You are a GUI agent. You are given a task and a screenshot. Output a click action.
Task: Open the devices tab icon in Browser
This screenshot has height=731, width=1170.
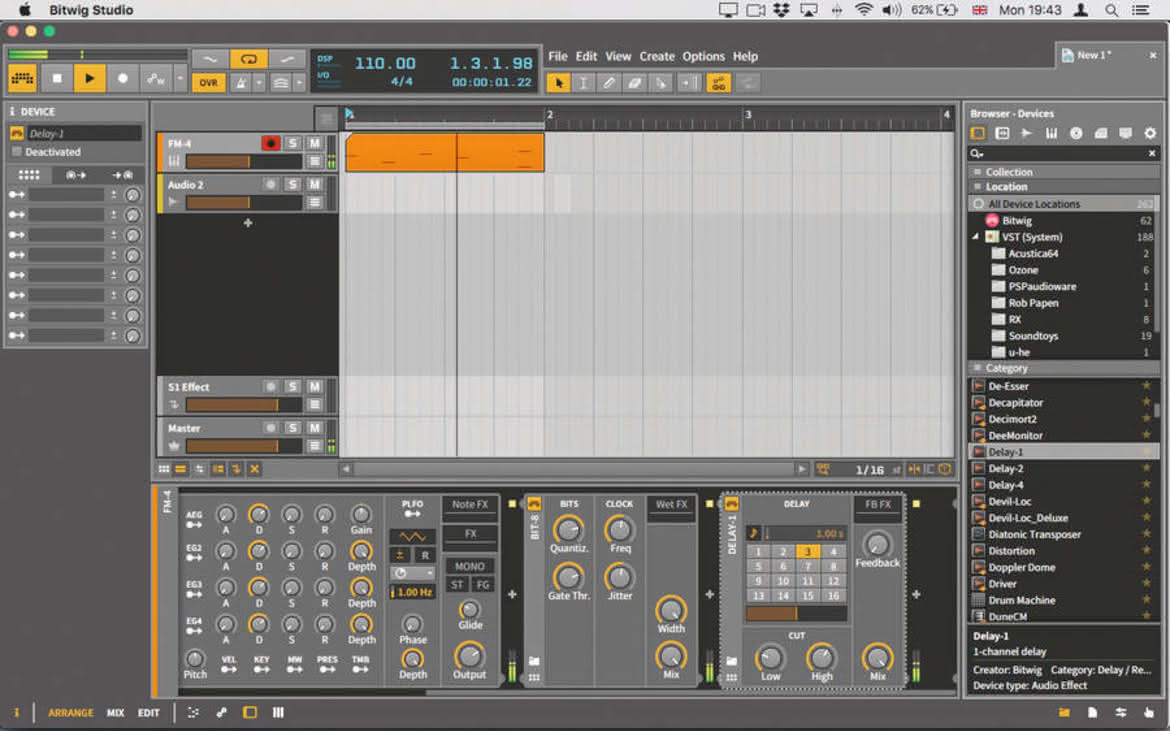coord(977,133)
